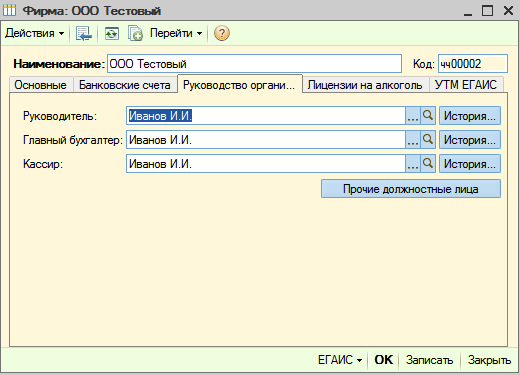Image resolution: width=520 pixels, height=375 pixels.
Task: Click ellipsis select button for Главный бухгалтер
Action: coord(413,140)
